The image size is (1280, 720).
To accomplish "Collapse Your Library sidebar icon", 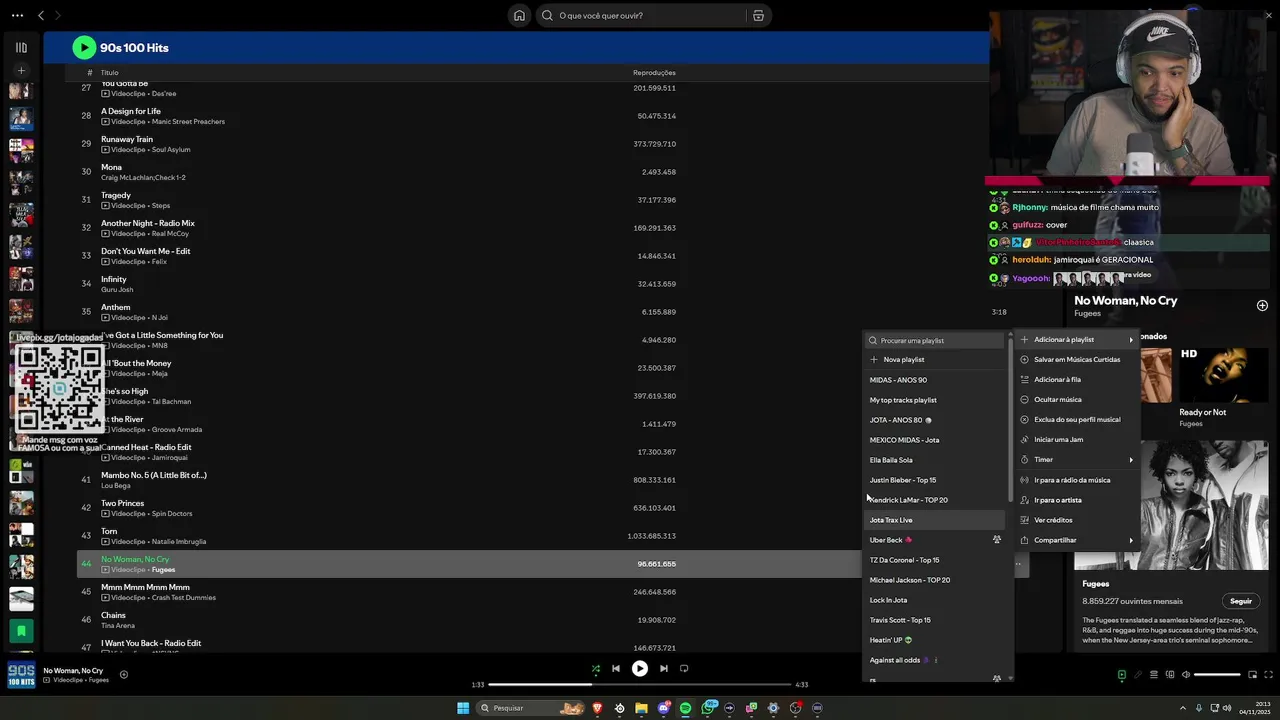I will point(21,47).
